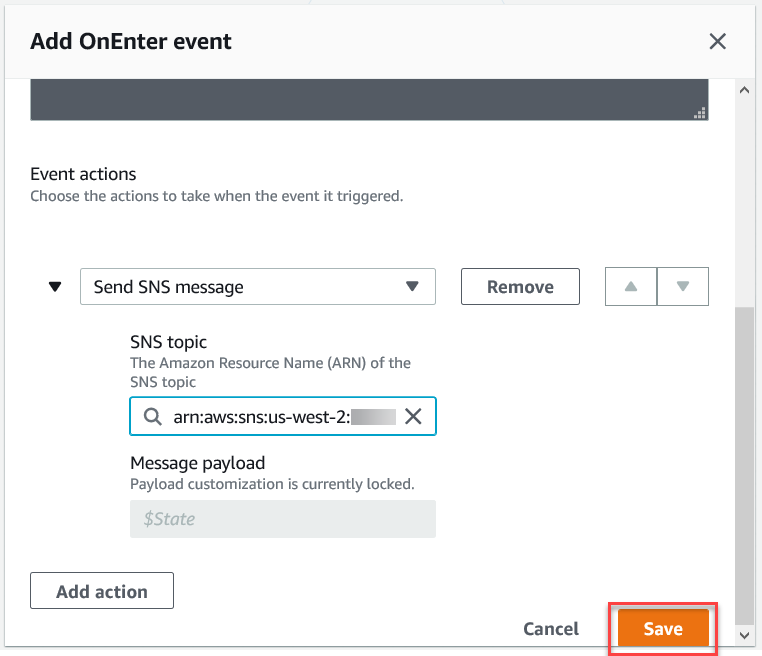The width and height of the screenshot is (762, 656).
Task: Click the search icon in SNS topic
Action: tap(153, 418)
